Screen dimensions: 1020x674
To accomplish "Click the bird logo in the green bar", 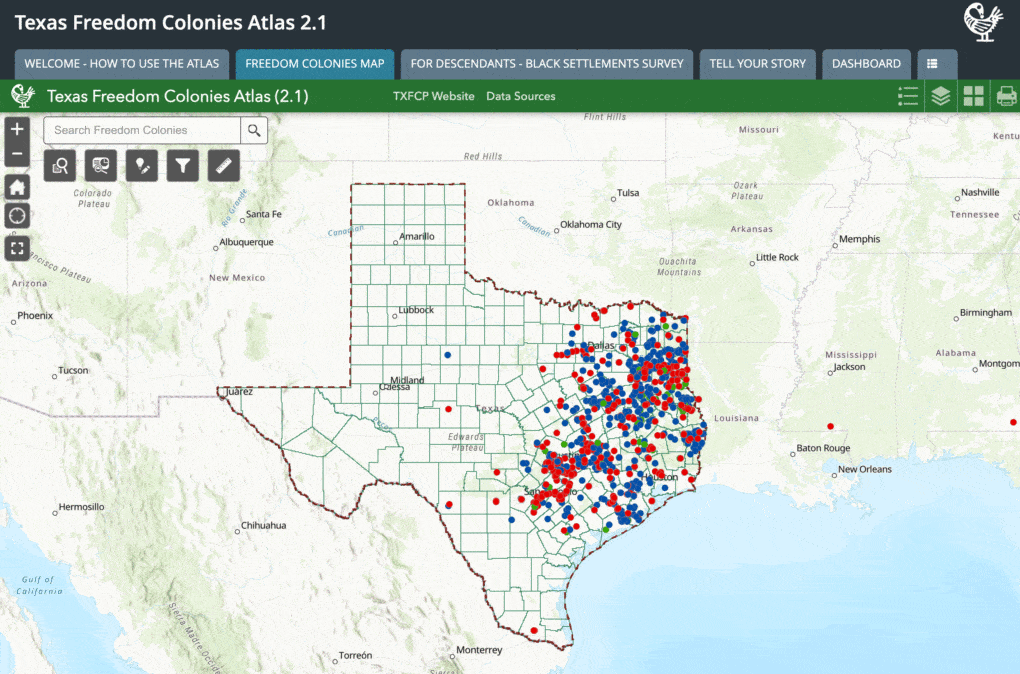I will pos(23,96).
